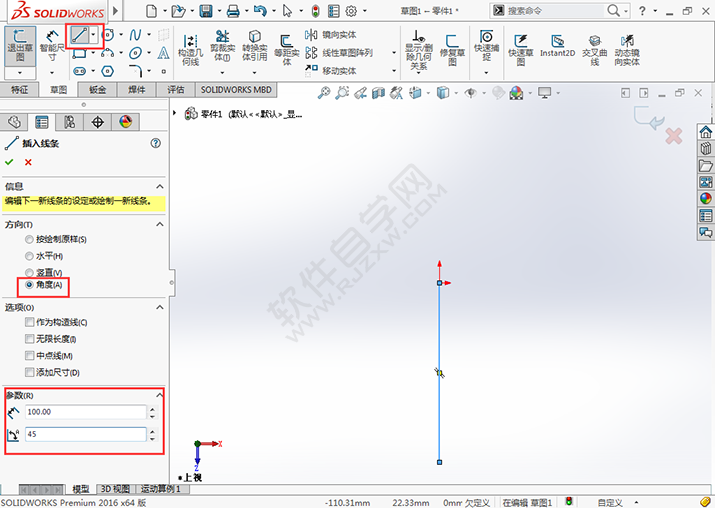Click Offset Entities (等距实体) tool
Viewport: 715px width, 508px height.
[286, 50]
